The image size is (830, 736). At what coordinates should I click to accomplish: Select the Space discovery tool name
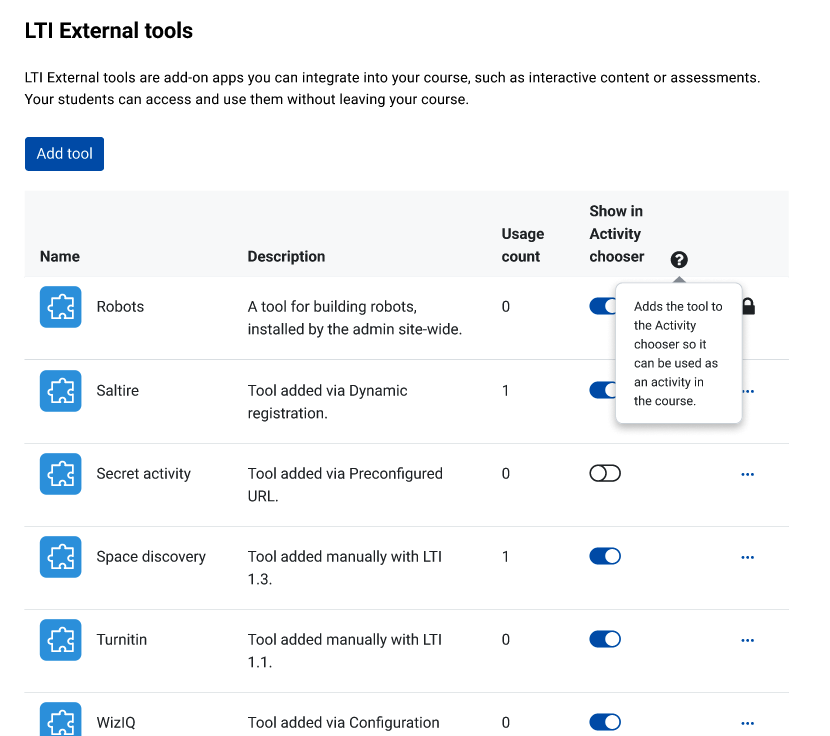[151, 557]
